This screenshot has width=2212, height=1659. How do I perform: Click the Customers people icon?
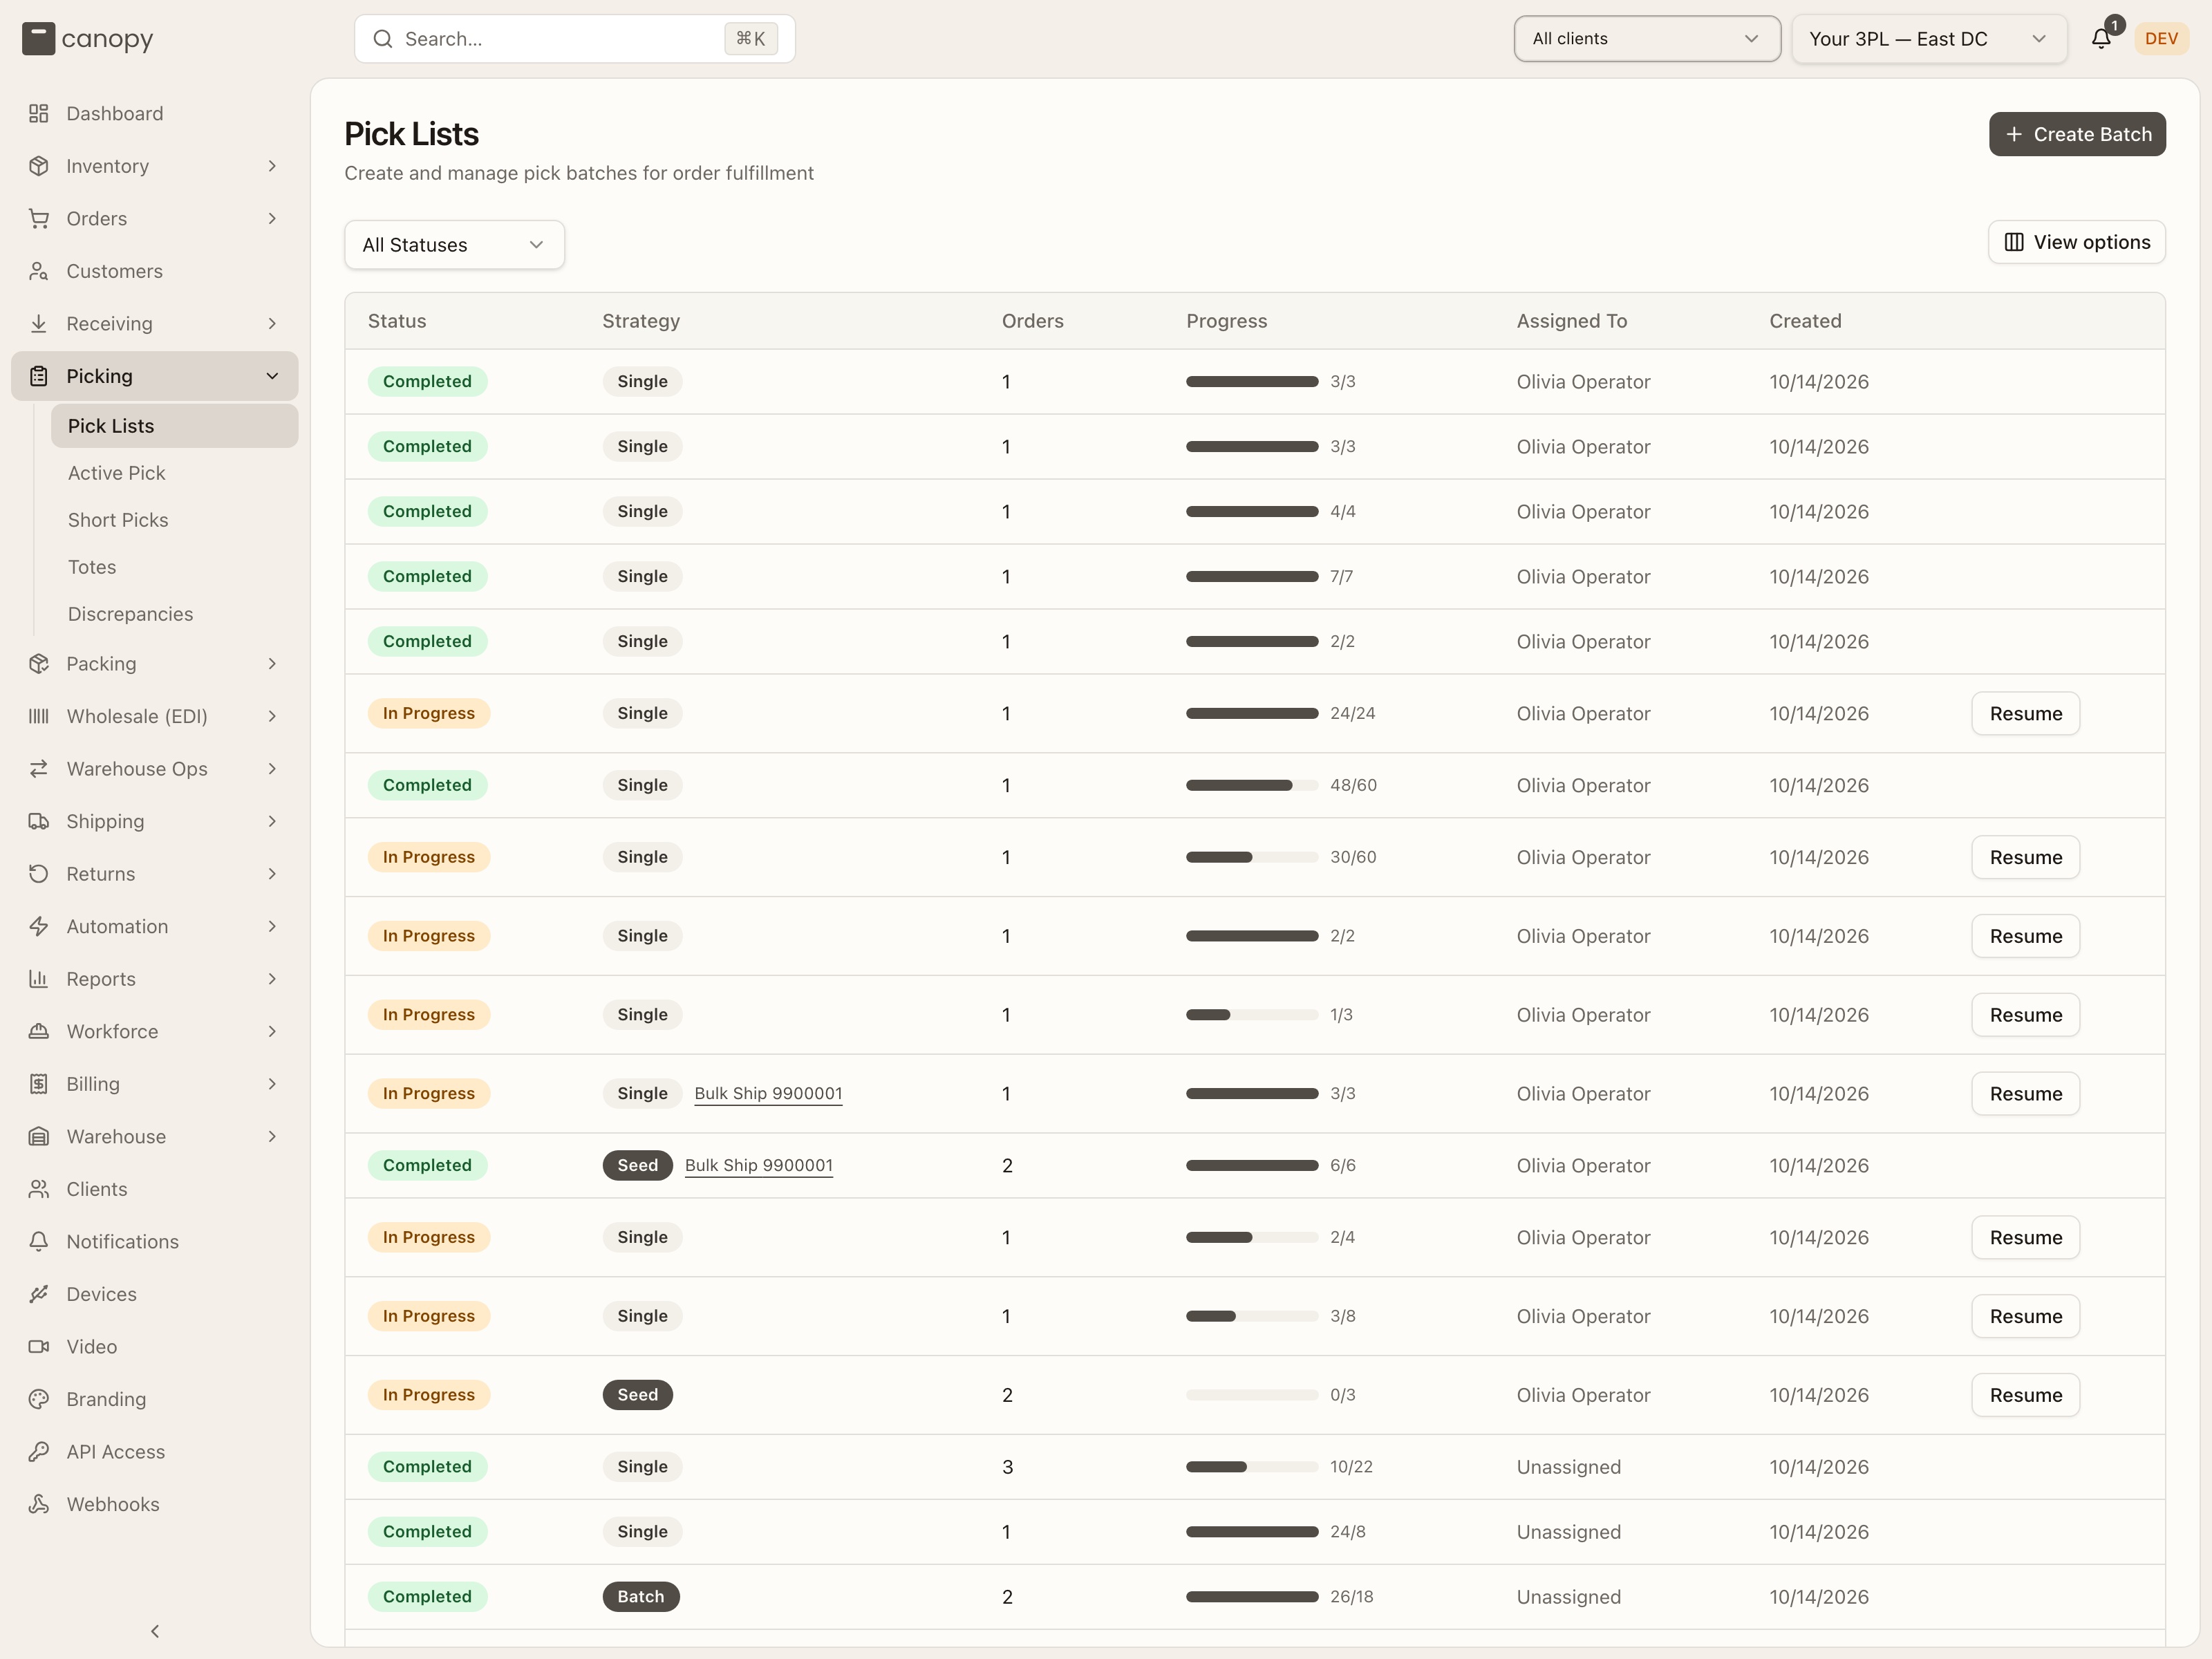(x=39, y=271)
